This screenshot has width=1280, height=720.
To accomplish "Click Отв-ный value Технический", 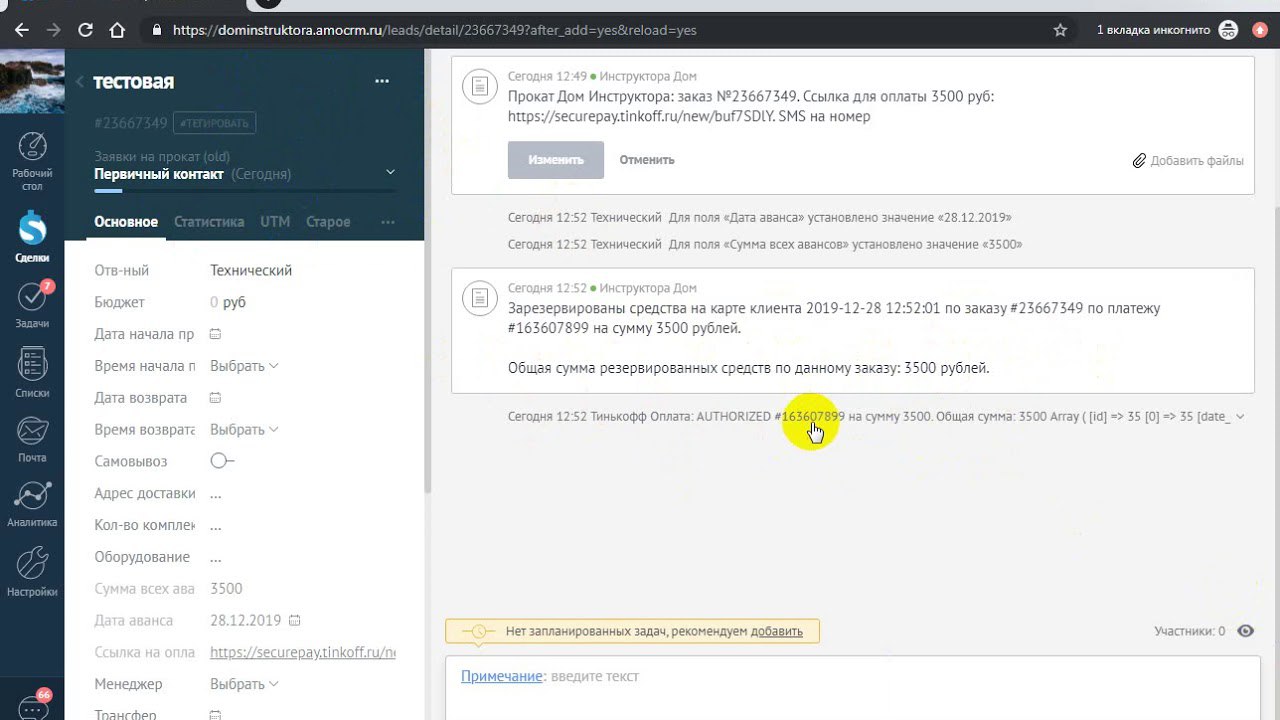I will tap(251, 270).
